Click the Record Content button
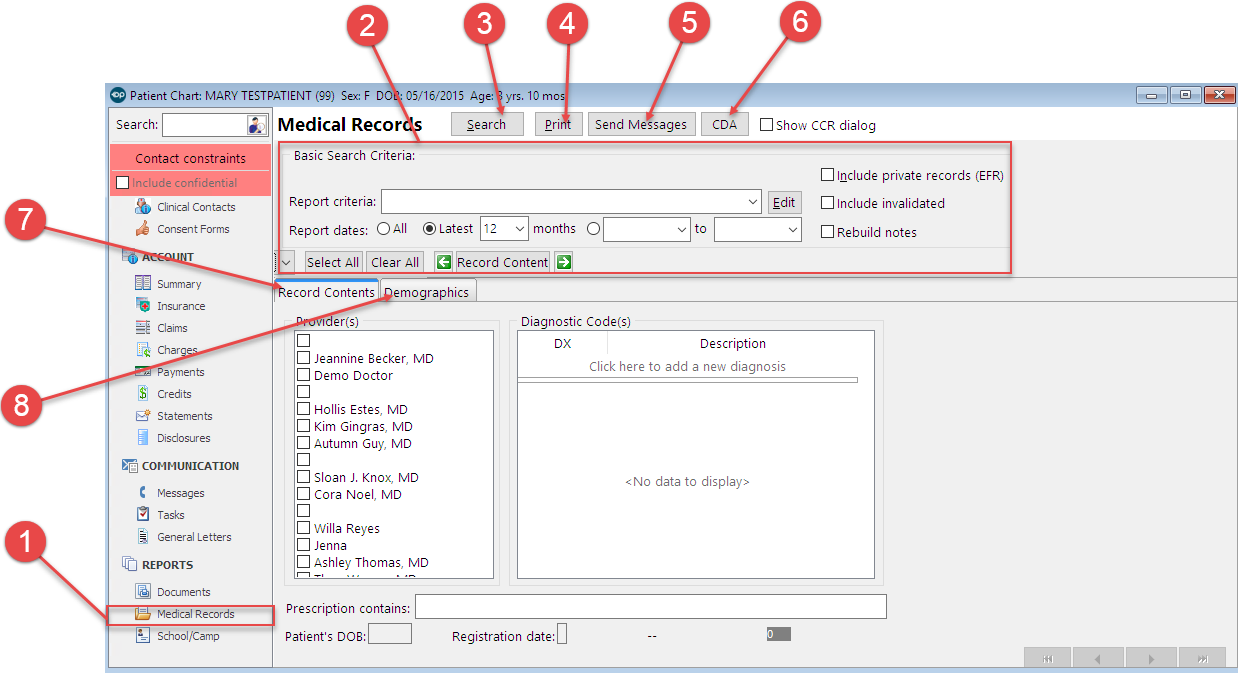This screenshot has height=673, width=1238. 503,262
